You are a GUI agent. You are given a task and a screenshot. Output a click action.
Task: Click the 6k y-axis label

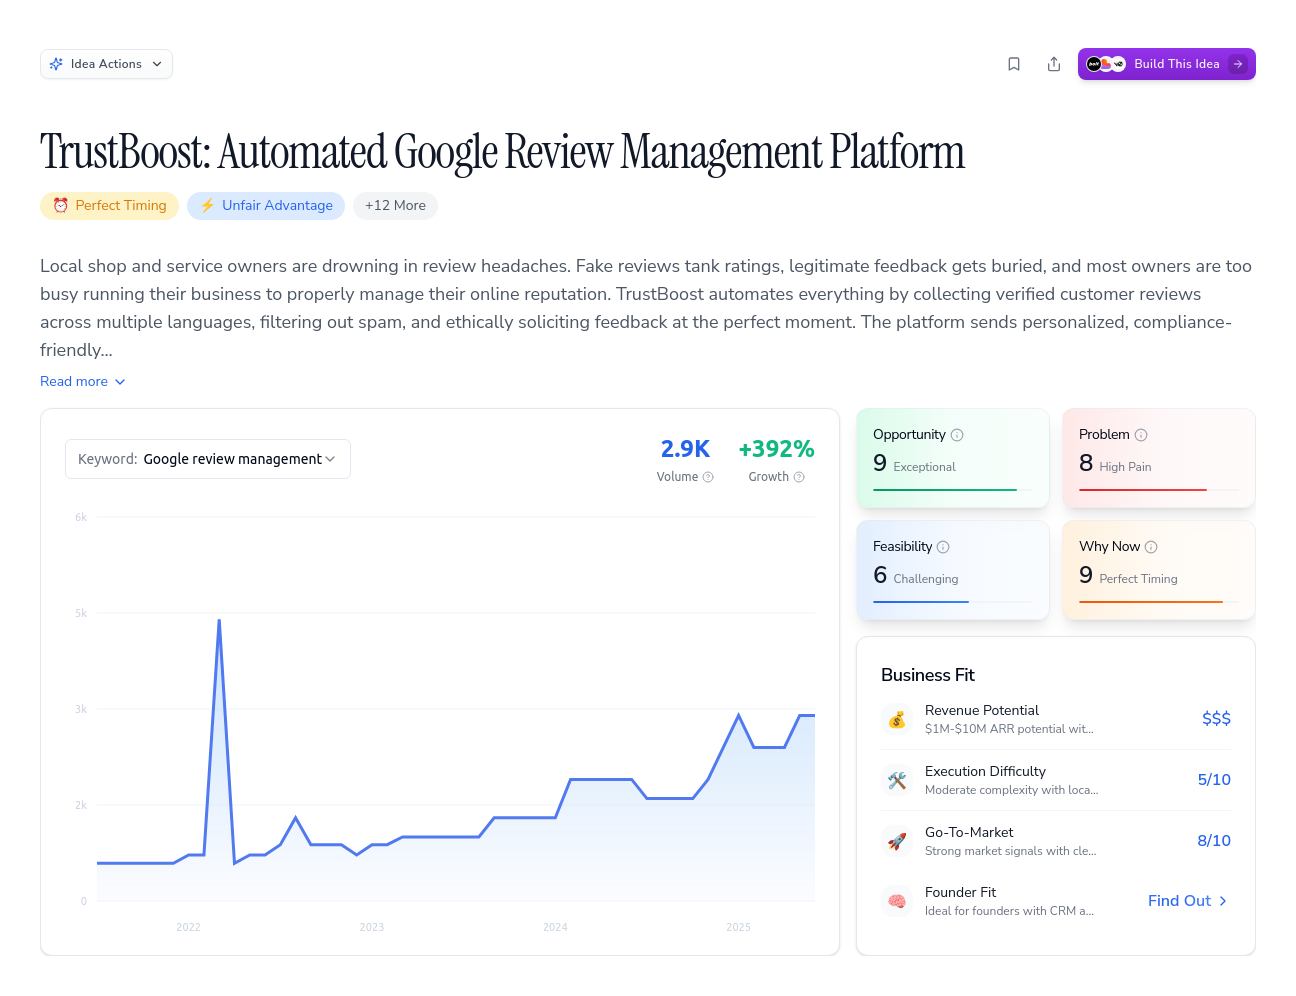[x=81, y=518]
